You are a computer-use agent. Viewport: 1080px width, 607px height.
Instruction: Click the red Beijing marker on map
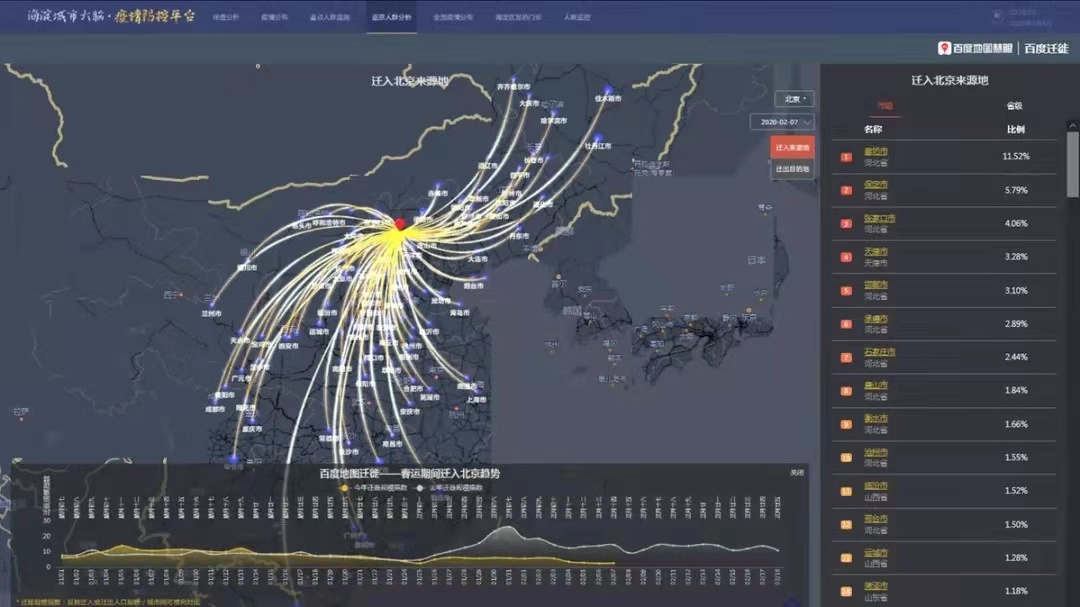point(401,224)
